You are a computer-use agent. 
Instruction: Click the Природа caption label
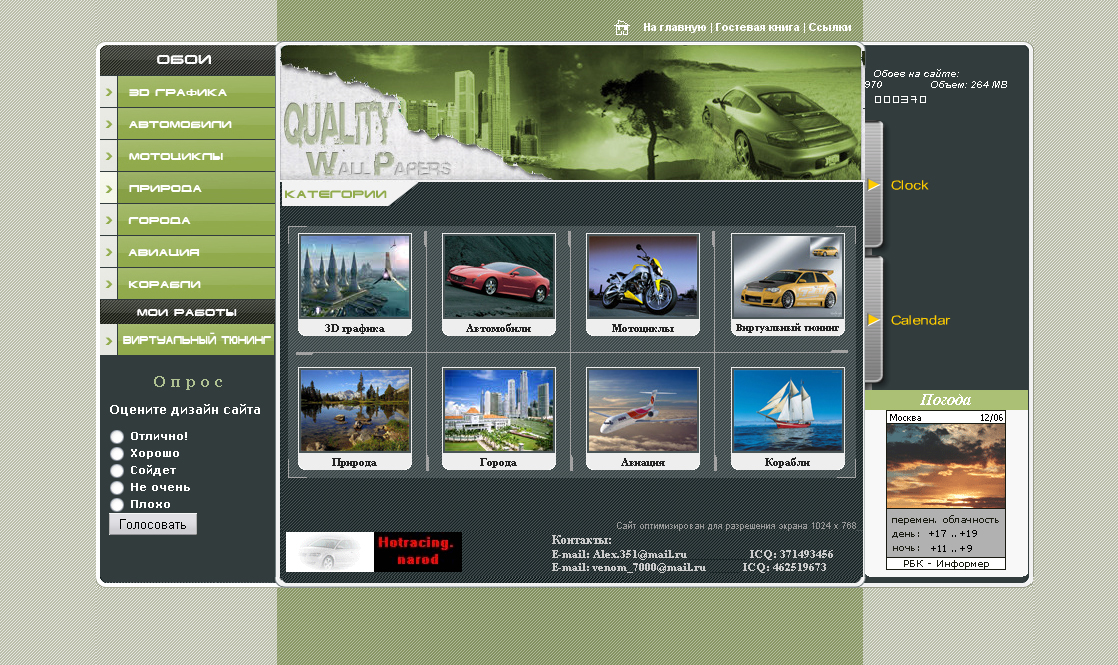click(x=354, y=463)
